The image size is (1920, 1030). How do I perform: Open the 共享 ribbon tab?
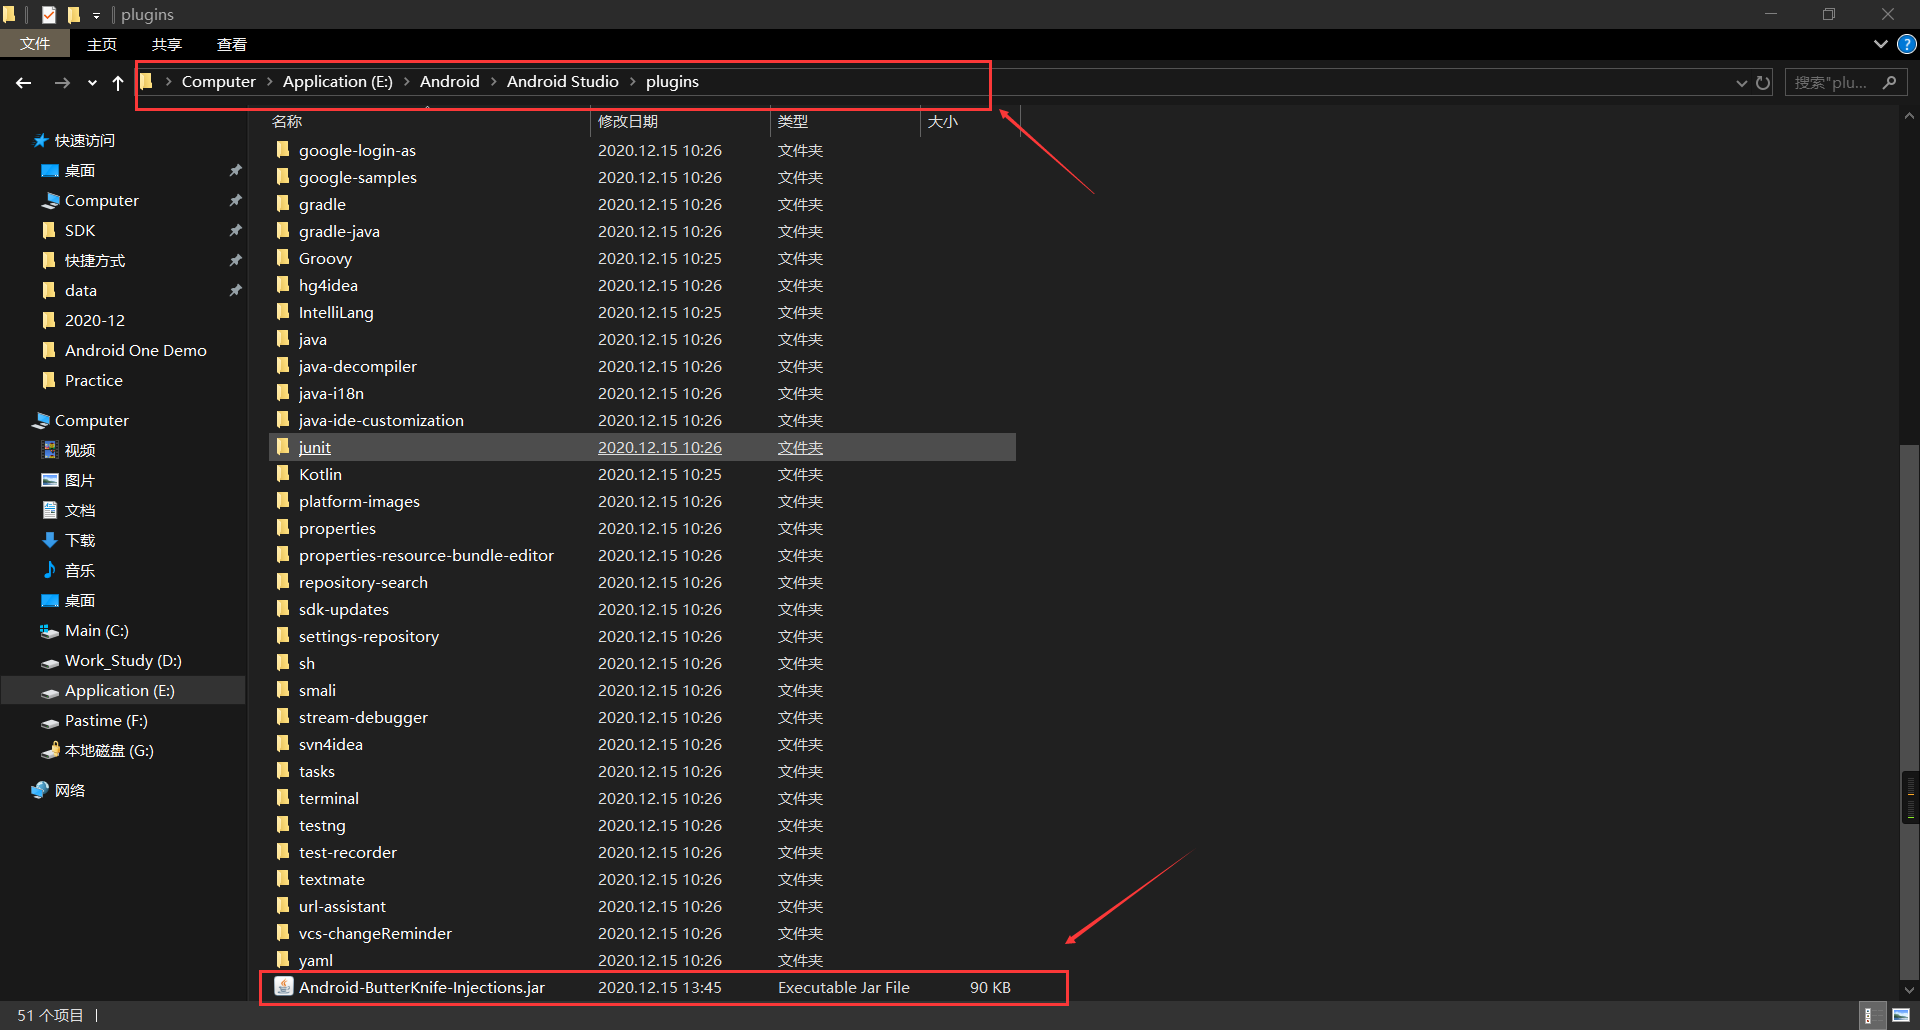coord(167,44)
